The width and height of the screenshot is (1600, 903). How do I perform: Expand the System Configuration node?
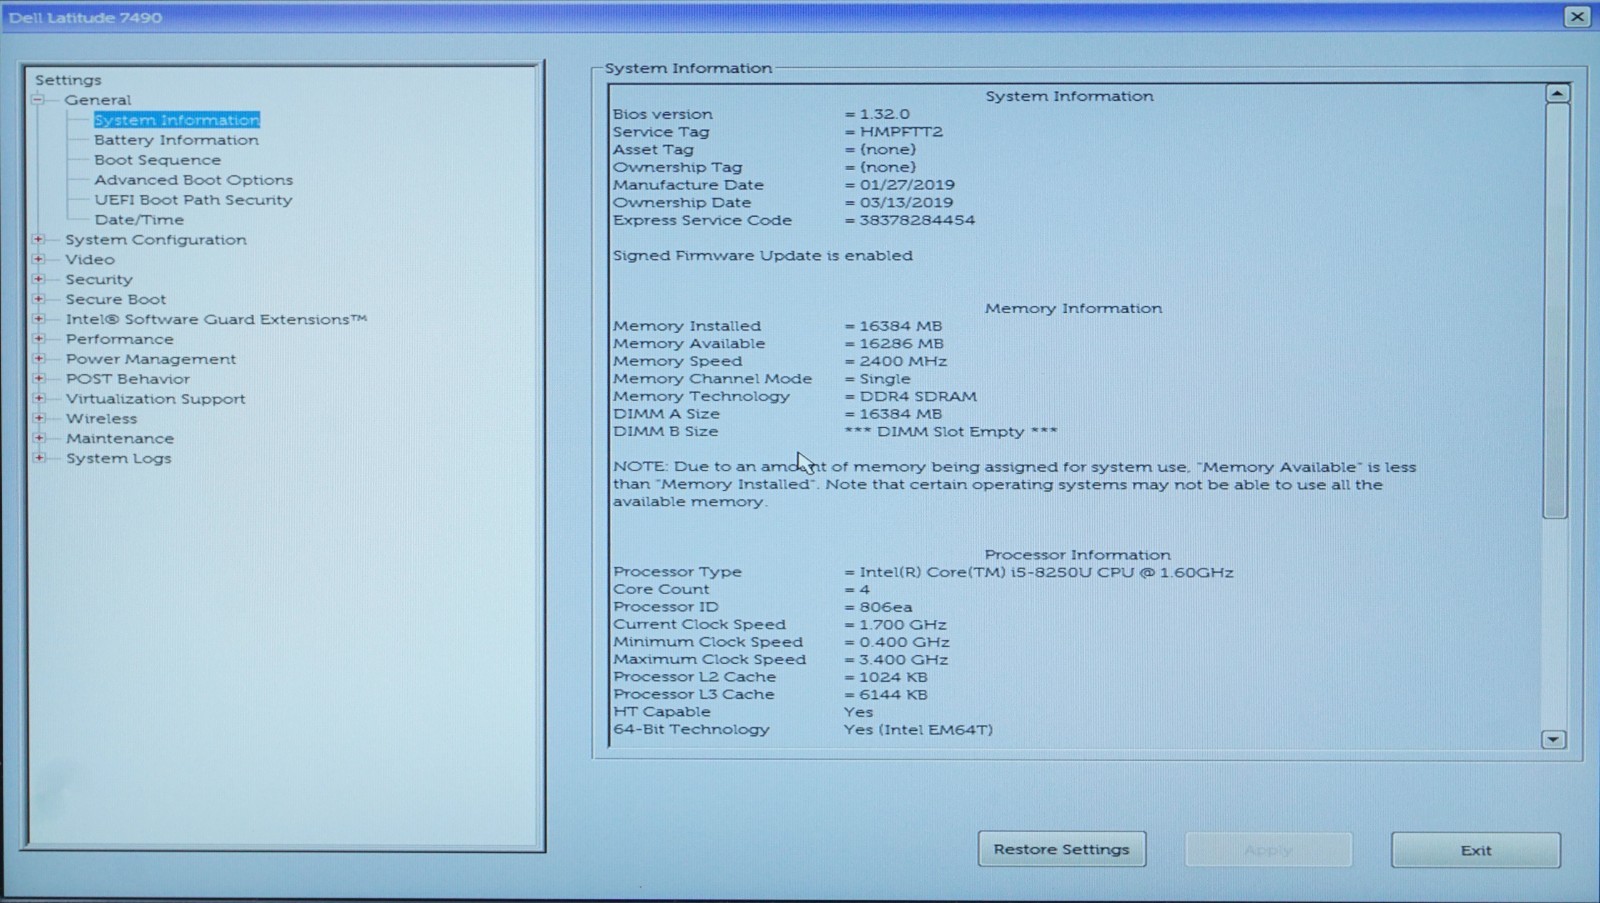[x=38, y=239]
